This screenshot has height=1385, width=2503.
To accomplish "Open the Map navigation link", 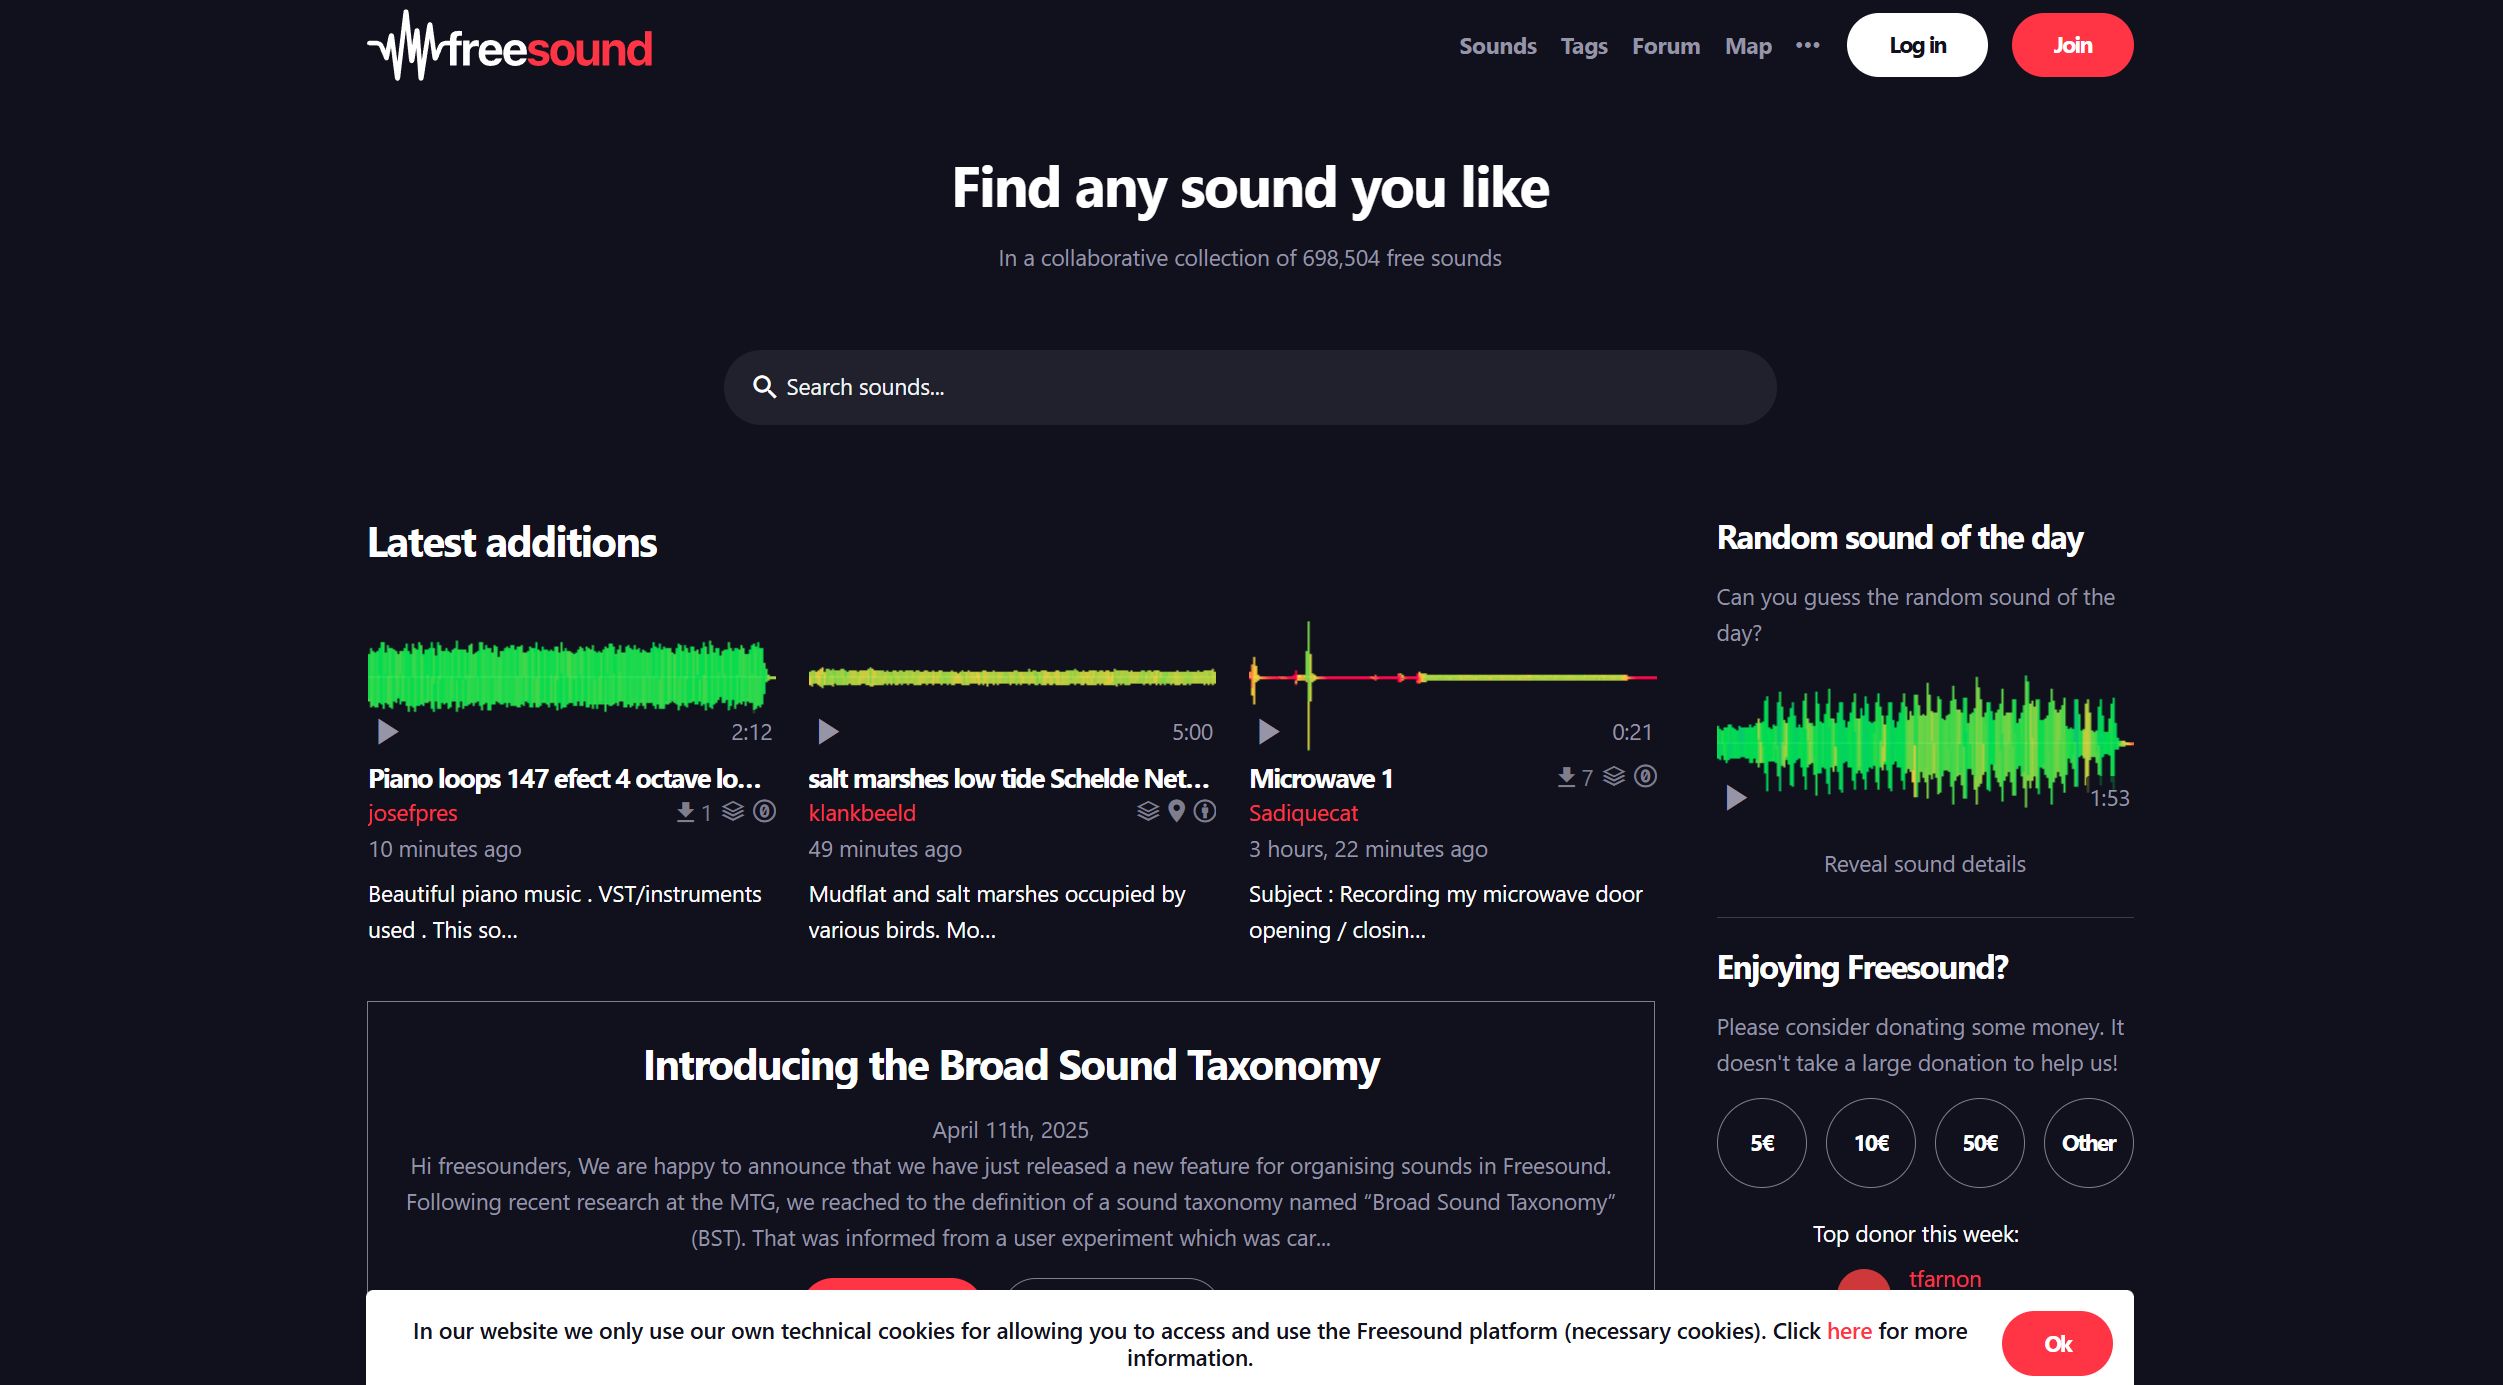I will coord(1747,46).
